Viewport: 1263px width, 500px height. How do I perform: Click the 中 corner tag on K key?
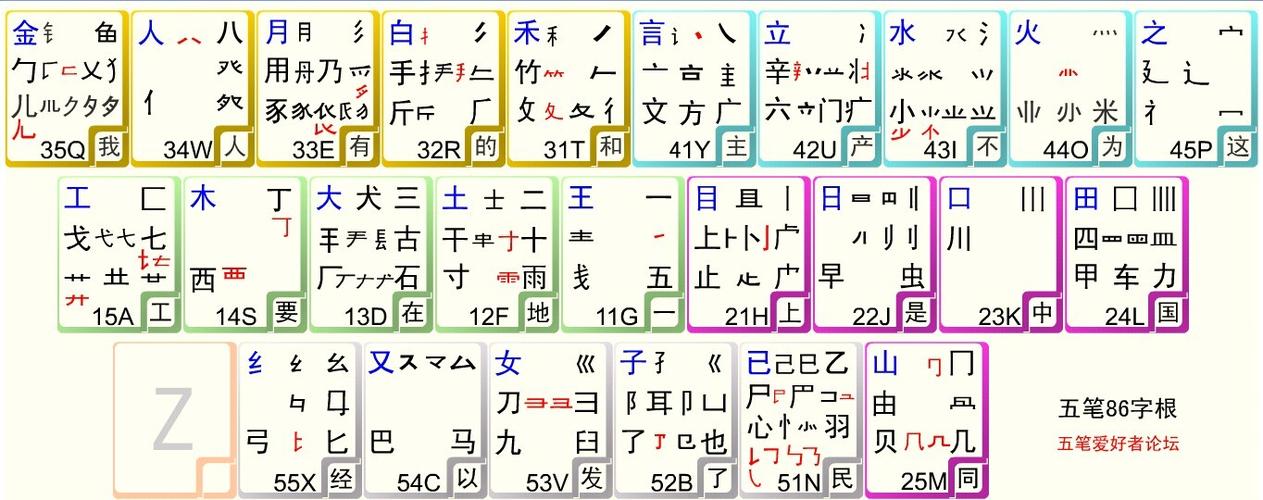coord(1043,313)
